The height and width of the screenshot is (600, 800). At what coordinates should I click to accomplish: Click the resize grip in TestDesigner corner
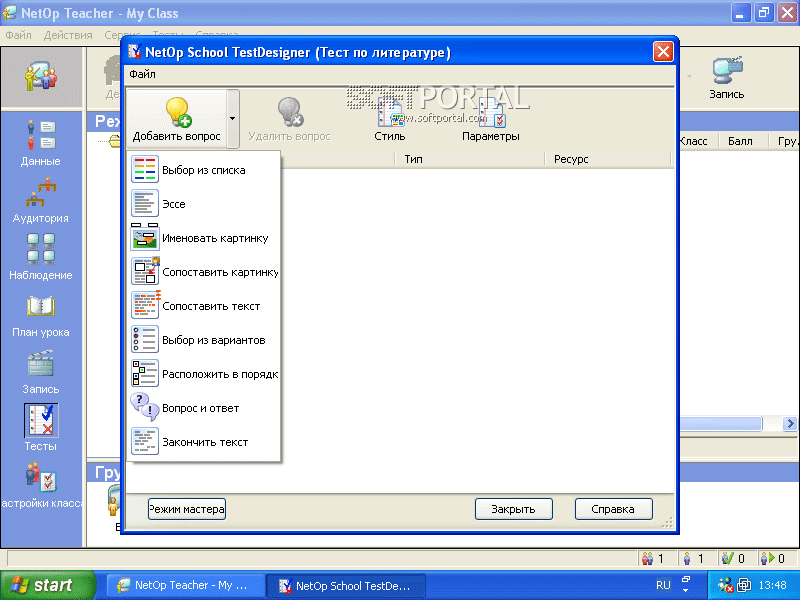pos(668,523)
